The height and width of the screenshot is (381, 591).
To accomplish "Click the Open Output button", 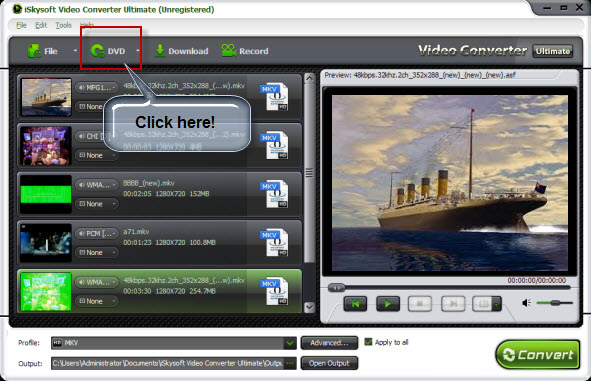I will 329,363.
